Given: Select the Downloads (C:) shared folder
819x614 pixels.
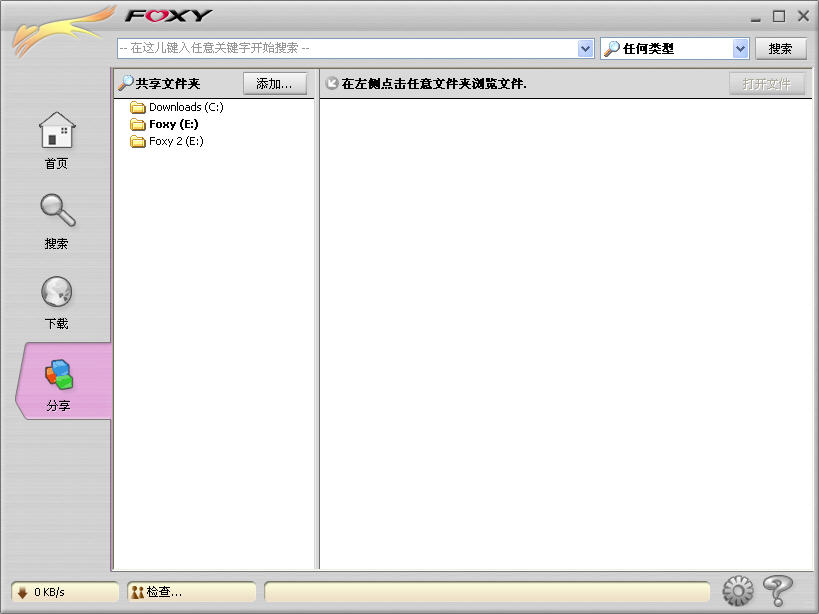Looking at the screenshot, I should point(185,107).
